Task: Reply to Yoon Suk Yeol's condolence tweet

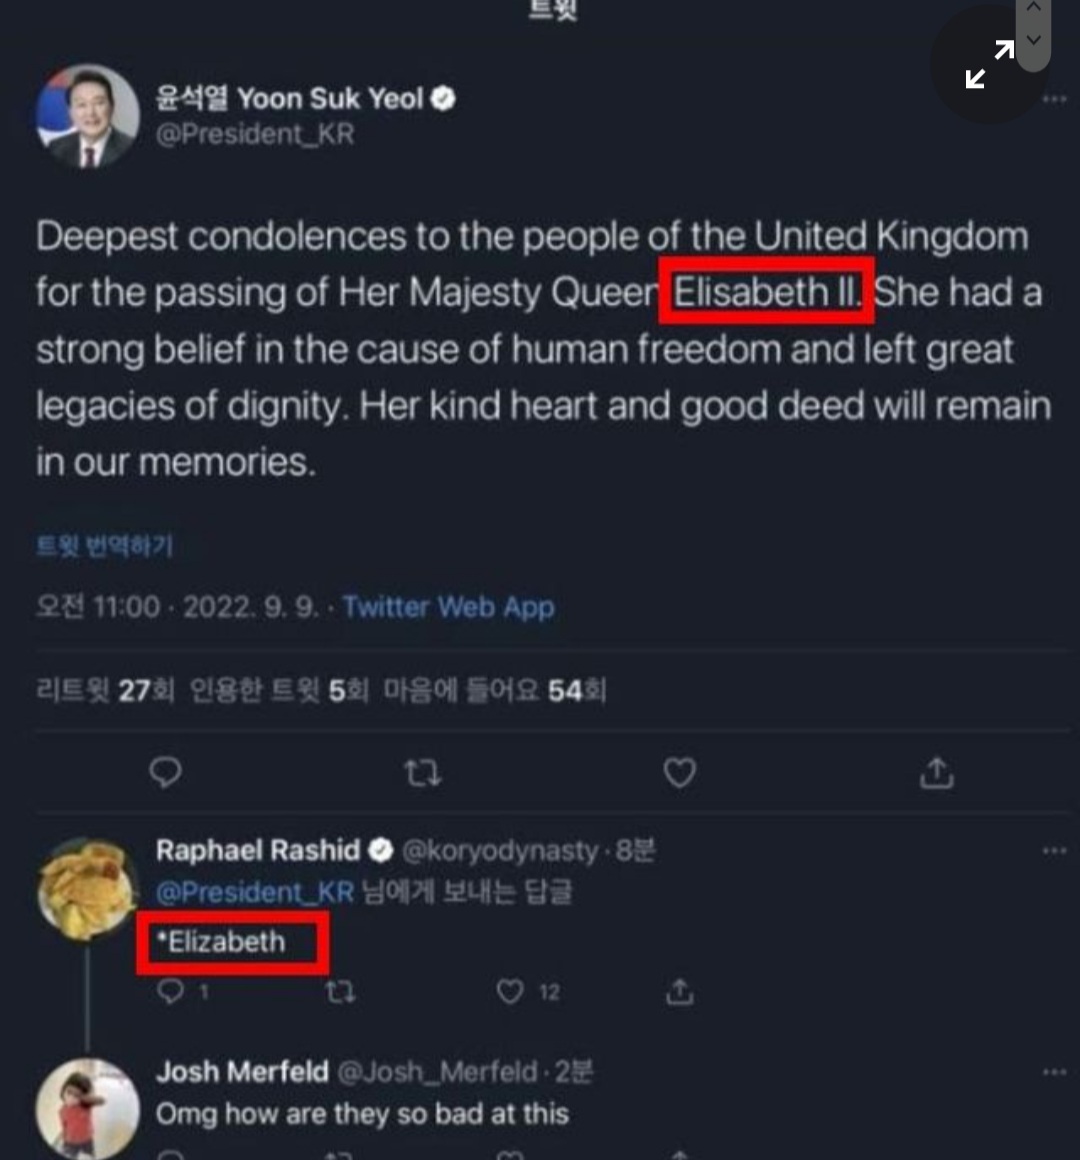Action: [165, 773]
